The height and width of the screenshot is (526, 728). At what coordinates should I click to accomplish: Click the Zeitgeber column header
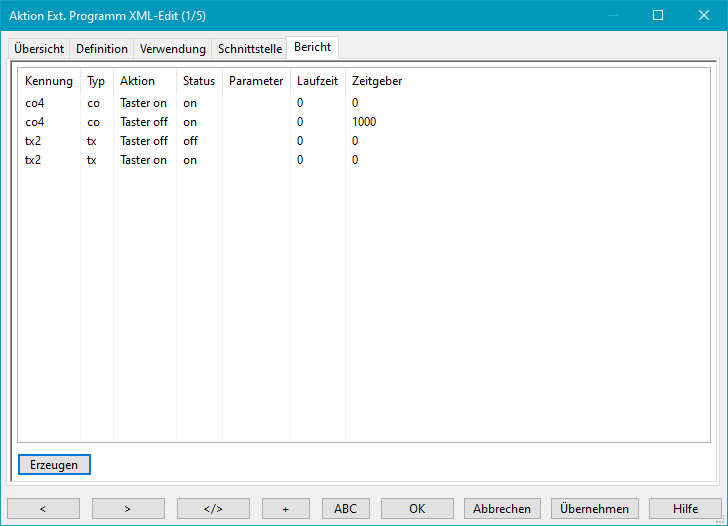tap(377, 81)
